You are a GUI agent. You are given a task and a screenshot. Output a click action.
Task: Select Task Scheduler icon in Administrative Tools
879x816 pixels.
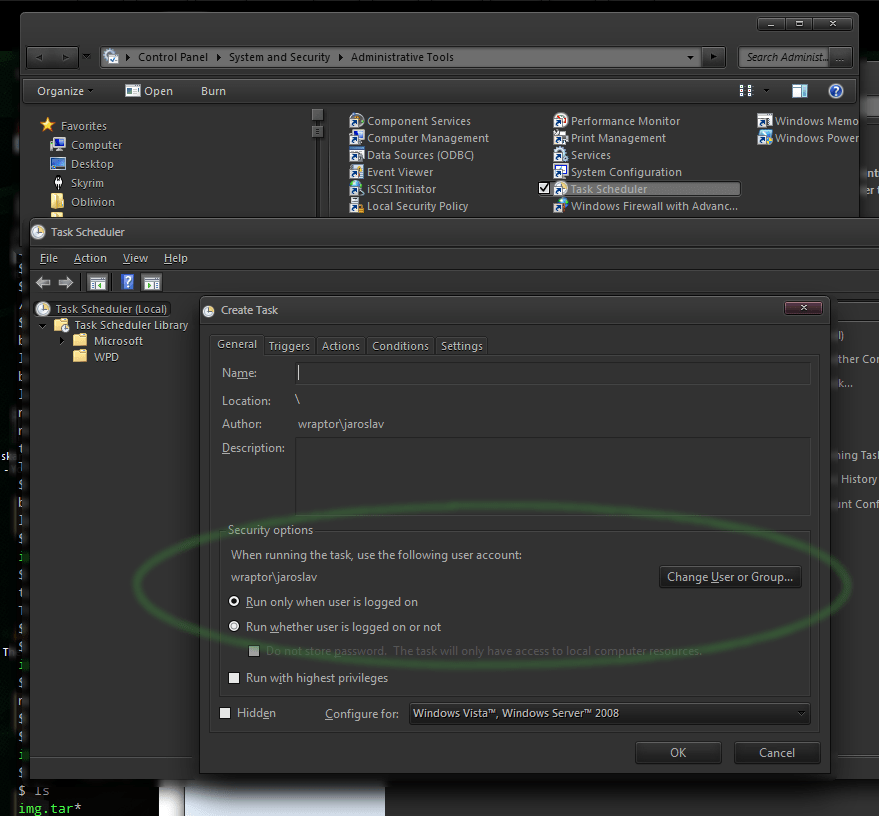coord(561,189)
